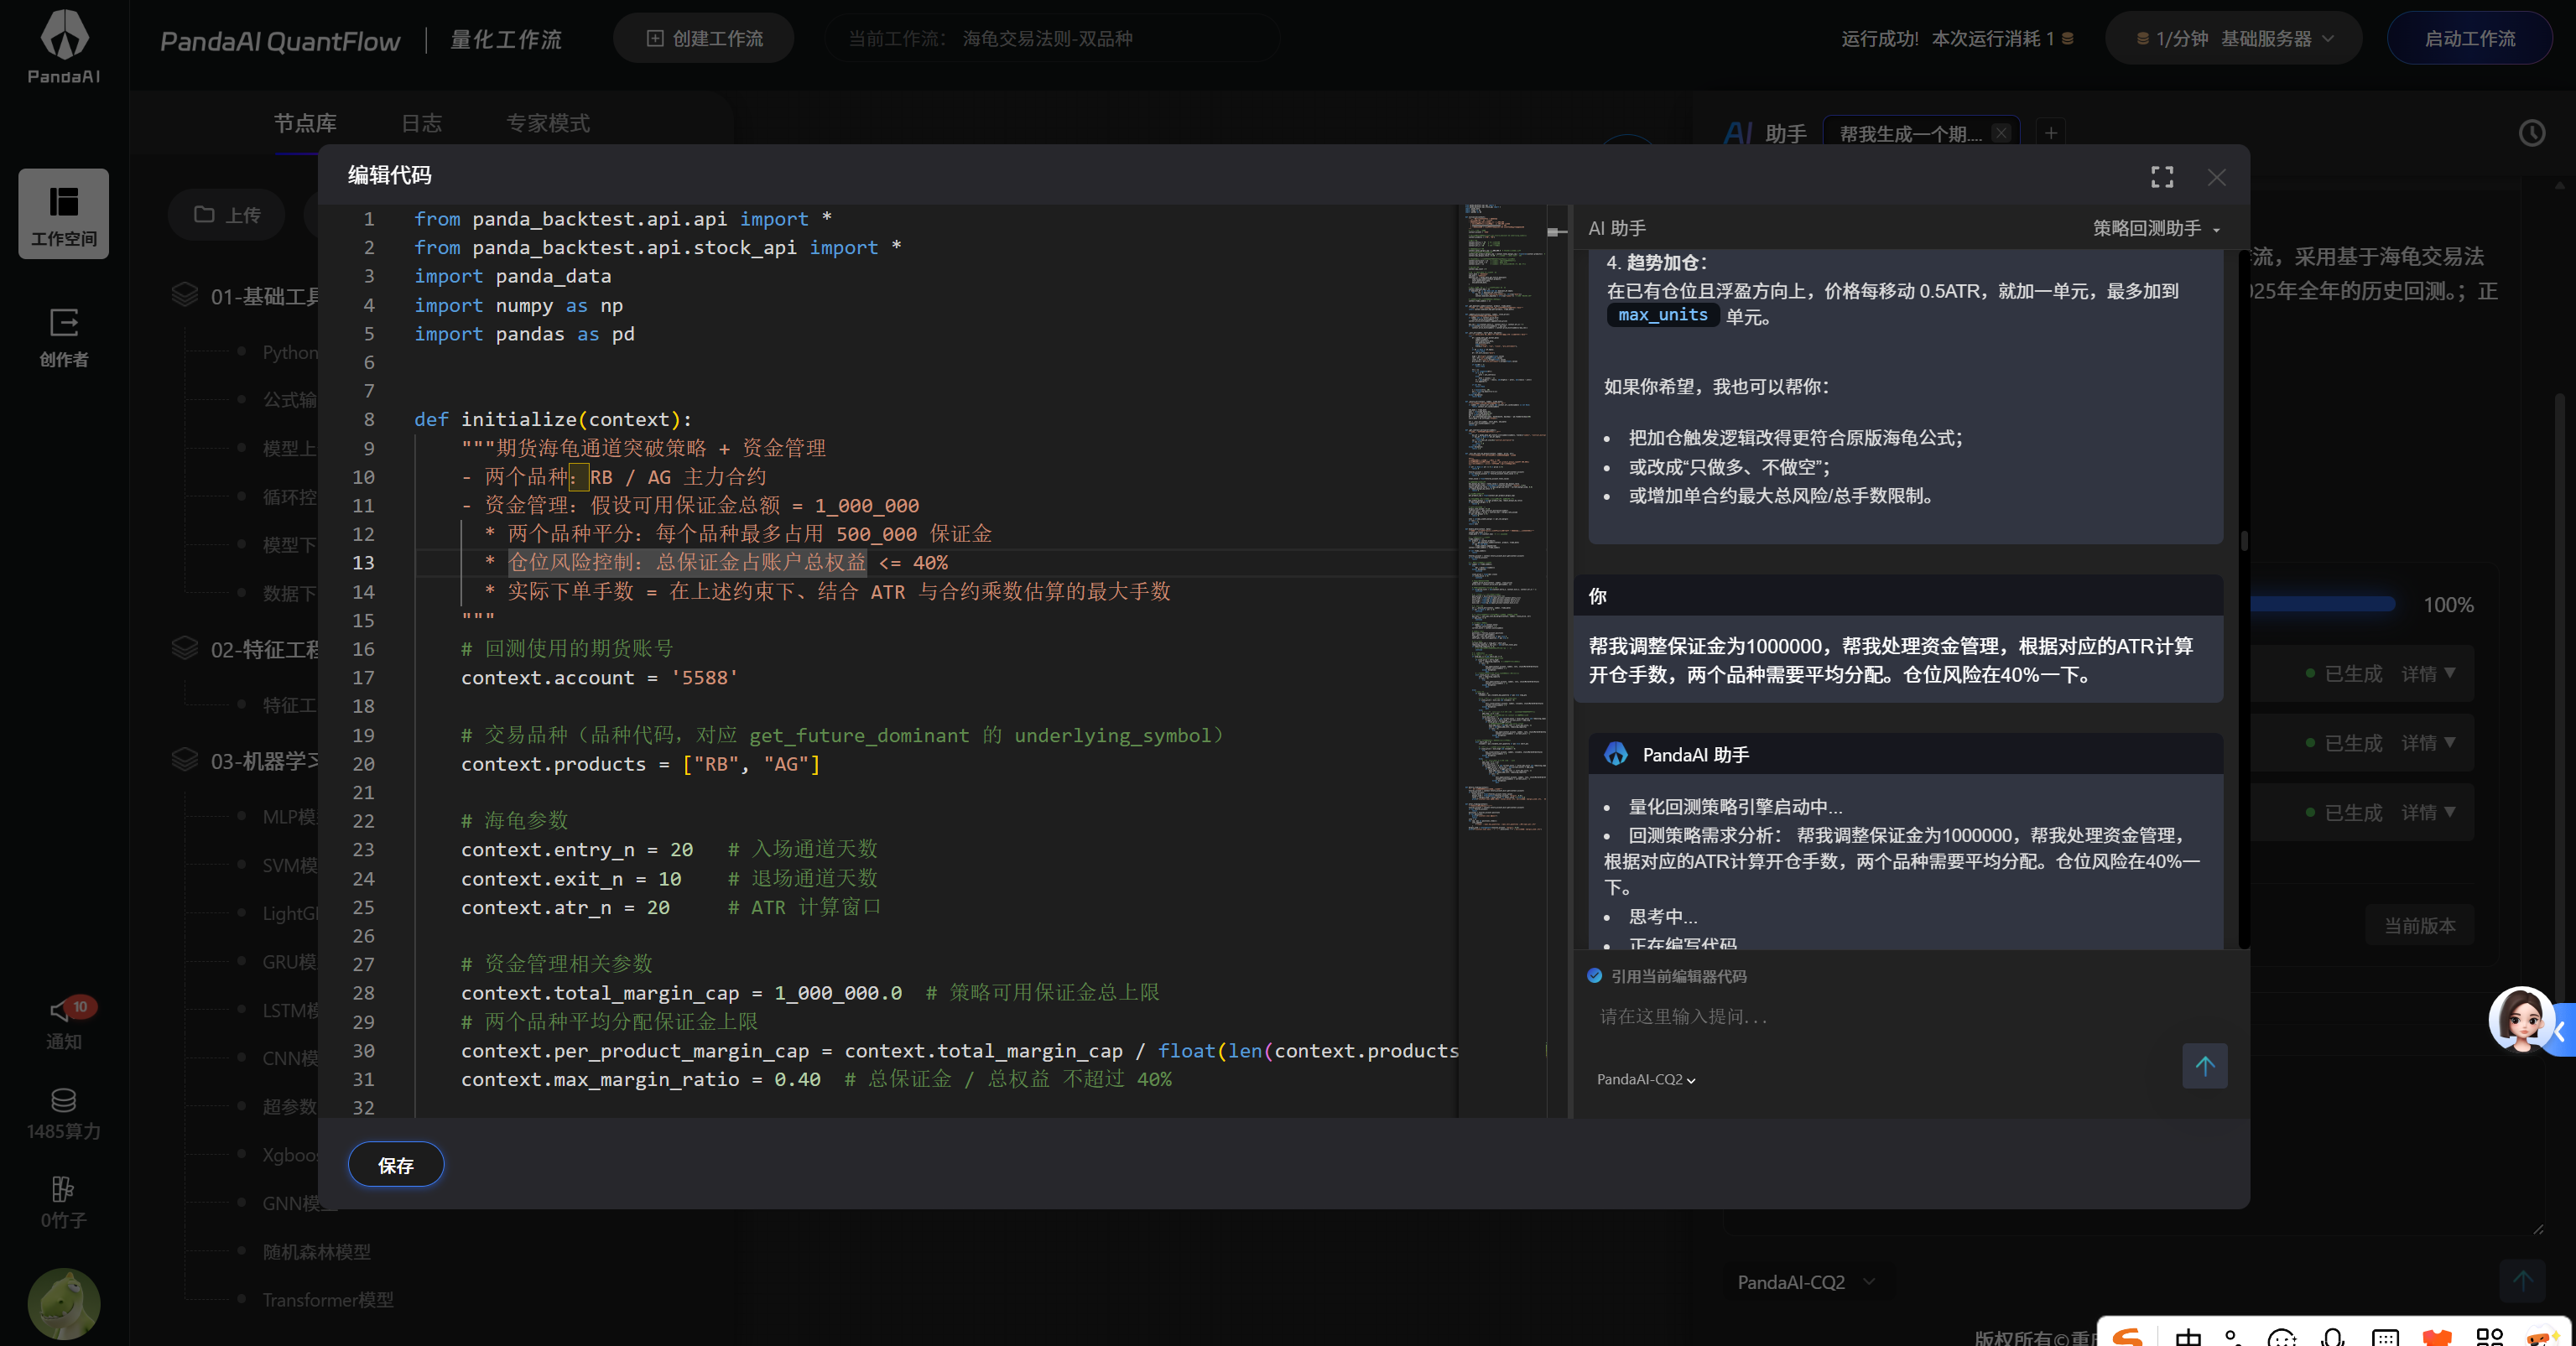
Task: Click line 17 context.account code
Action: click(x=599, y=678)
